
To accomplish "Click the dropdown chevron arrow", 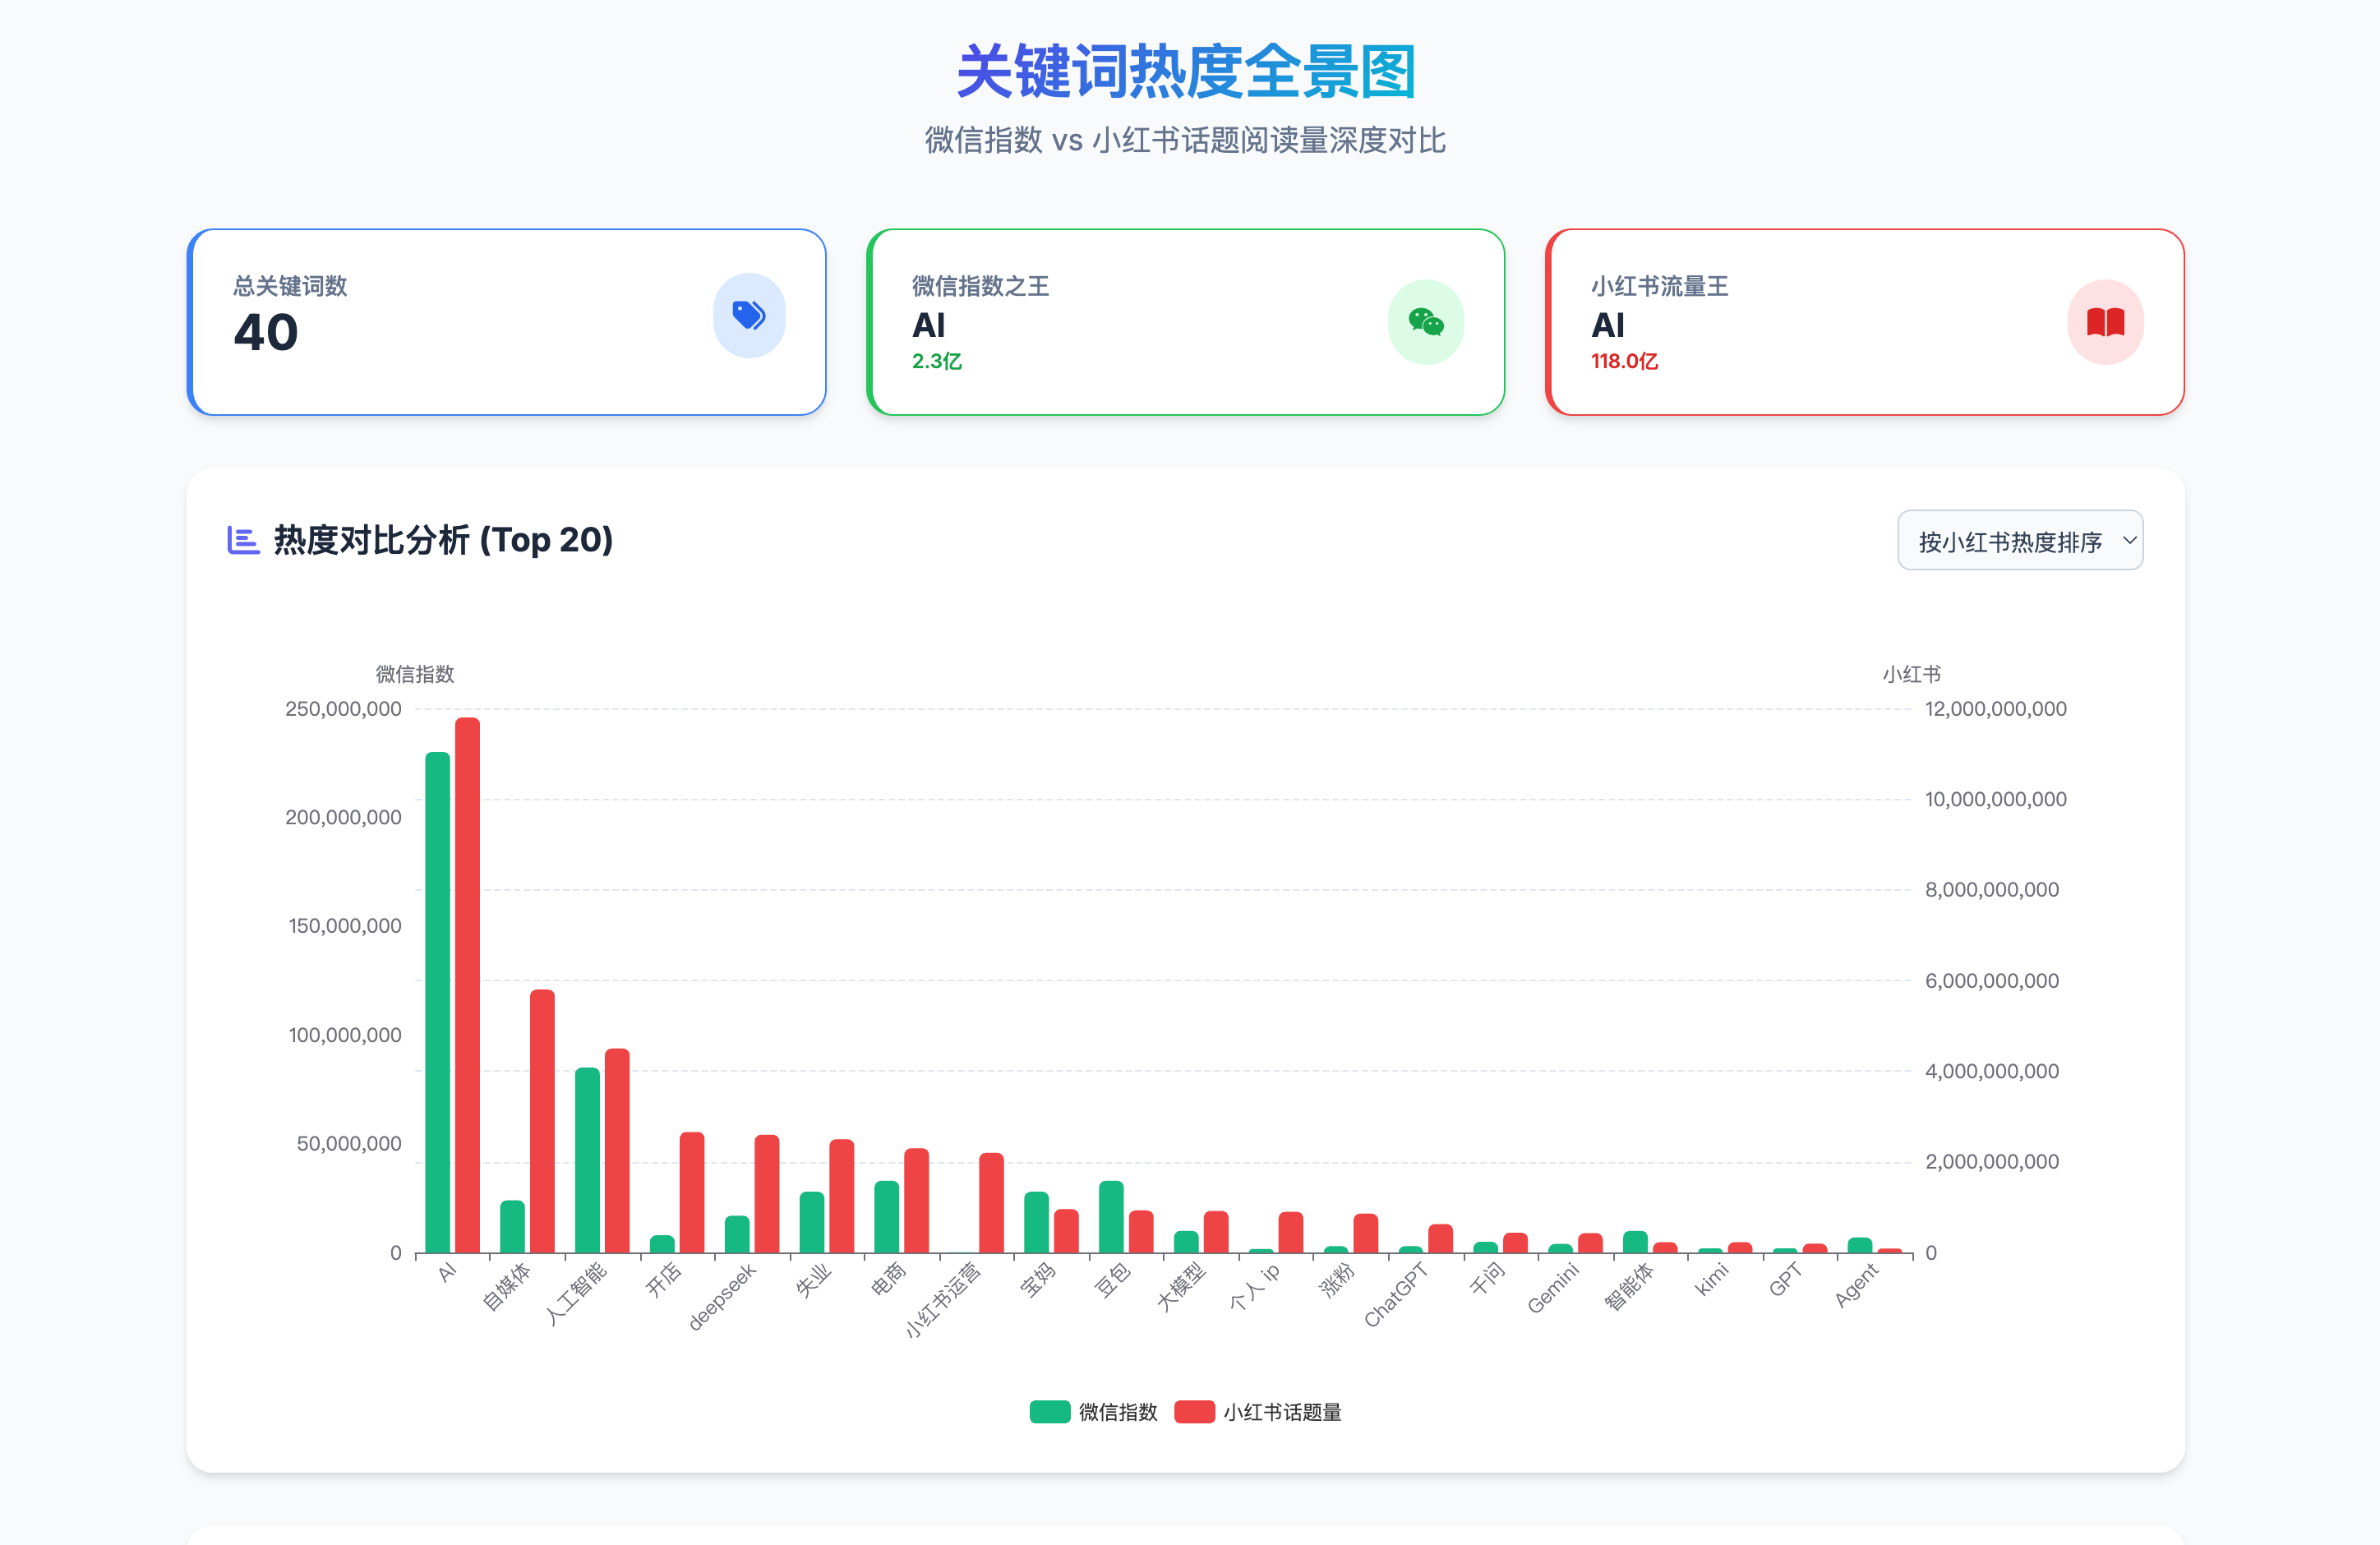I will [x=2129, y=540].
